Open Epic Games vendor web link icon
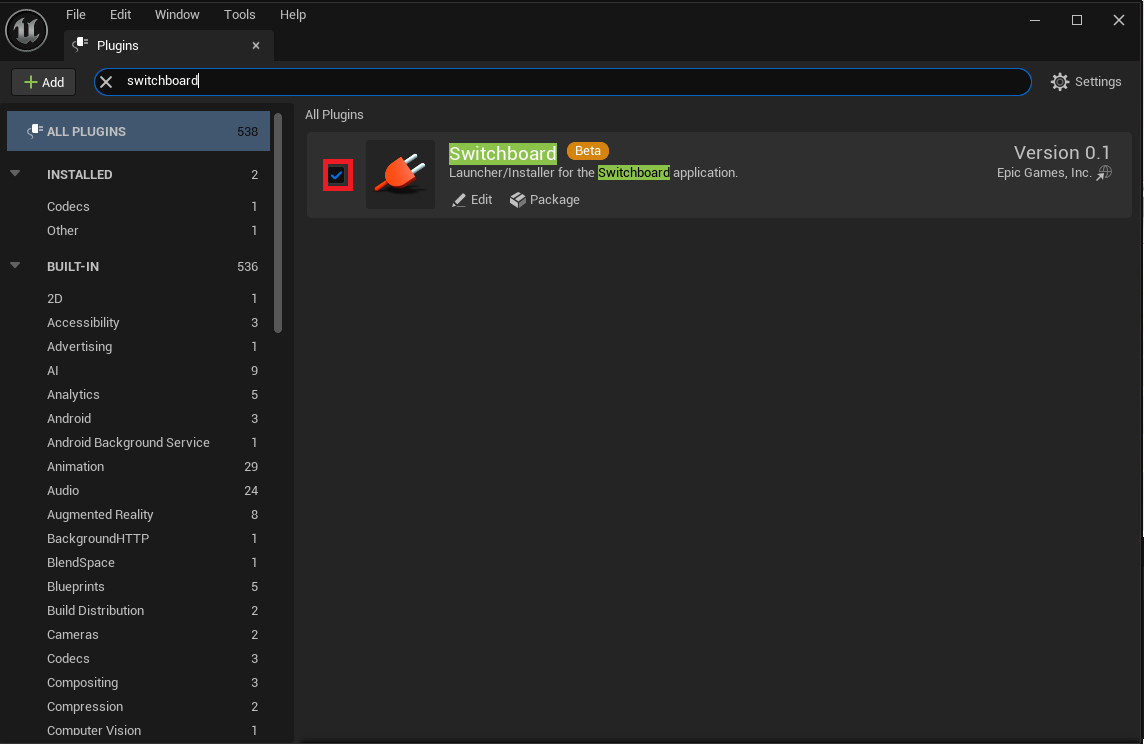This screenshot has height=744, width=1144. tap(1104, 173)
